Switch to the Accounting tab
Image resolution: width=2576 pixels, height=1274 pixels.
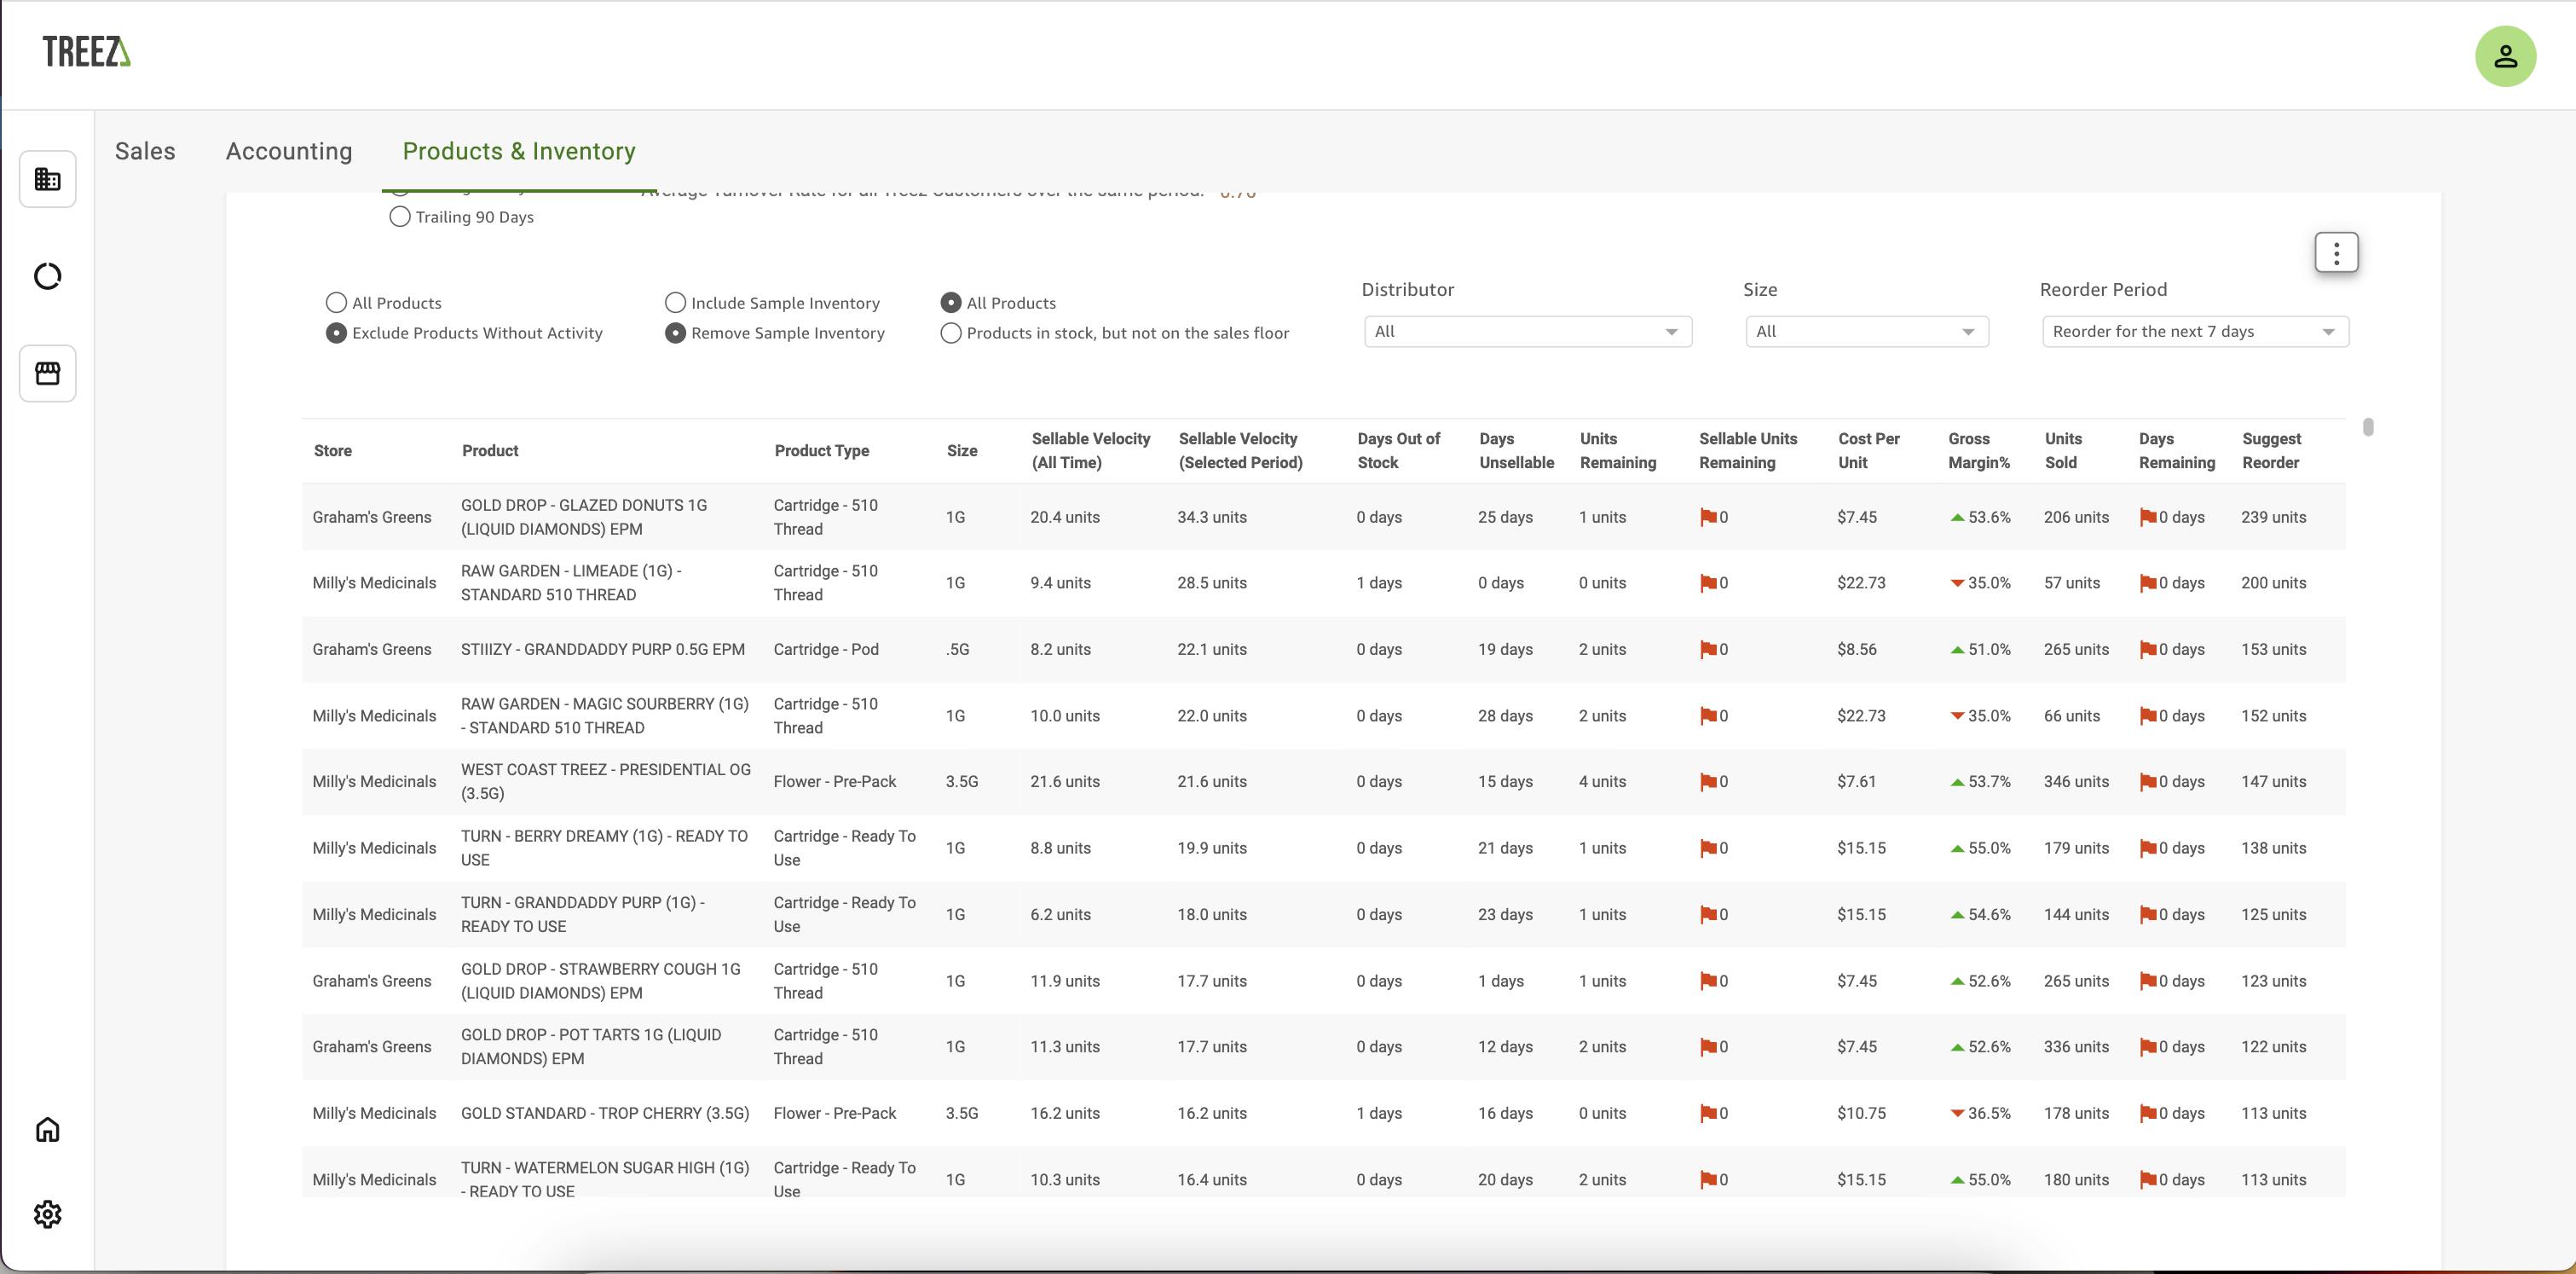click(x=289, y=151)
